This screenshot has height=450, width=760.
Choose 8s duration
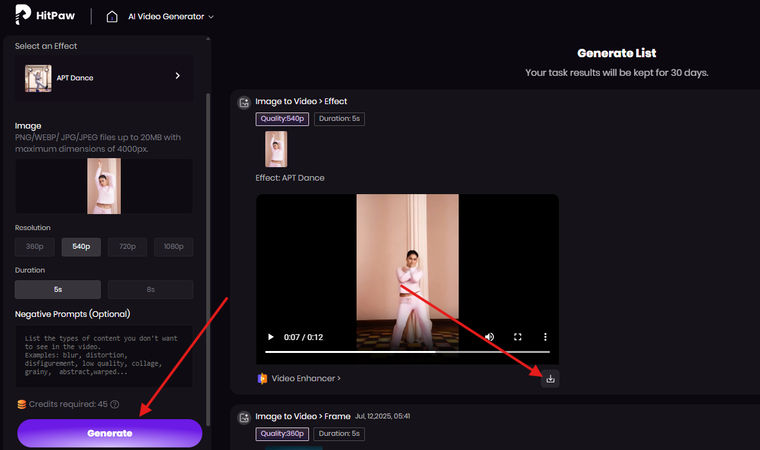[x=151, y=289]
